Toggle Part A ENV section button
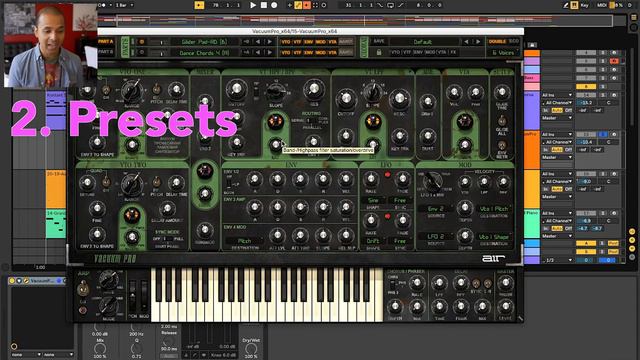 [309, 42]
